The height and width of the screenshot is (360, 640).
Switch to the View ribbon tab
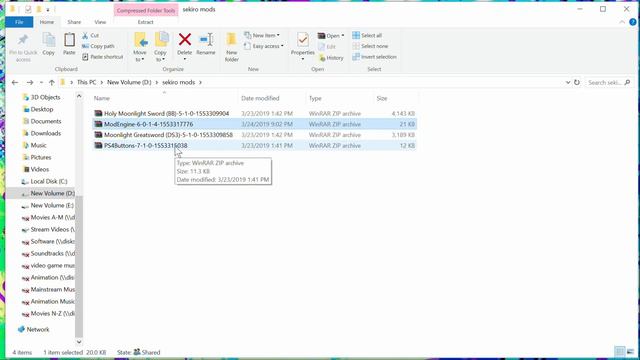[100, 22]
